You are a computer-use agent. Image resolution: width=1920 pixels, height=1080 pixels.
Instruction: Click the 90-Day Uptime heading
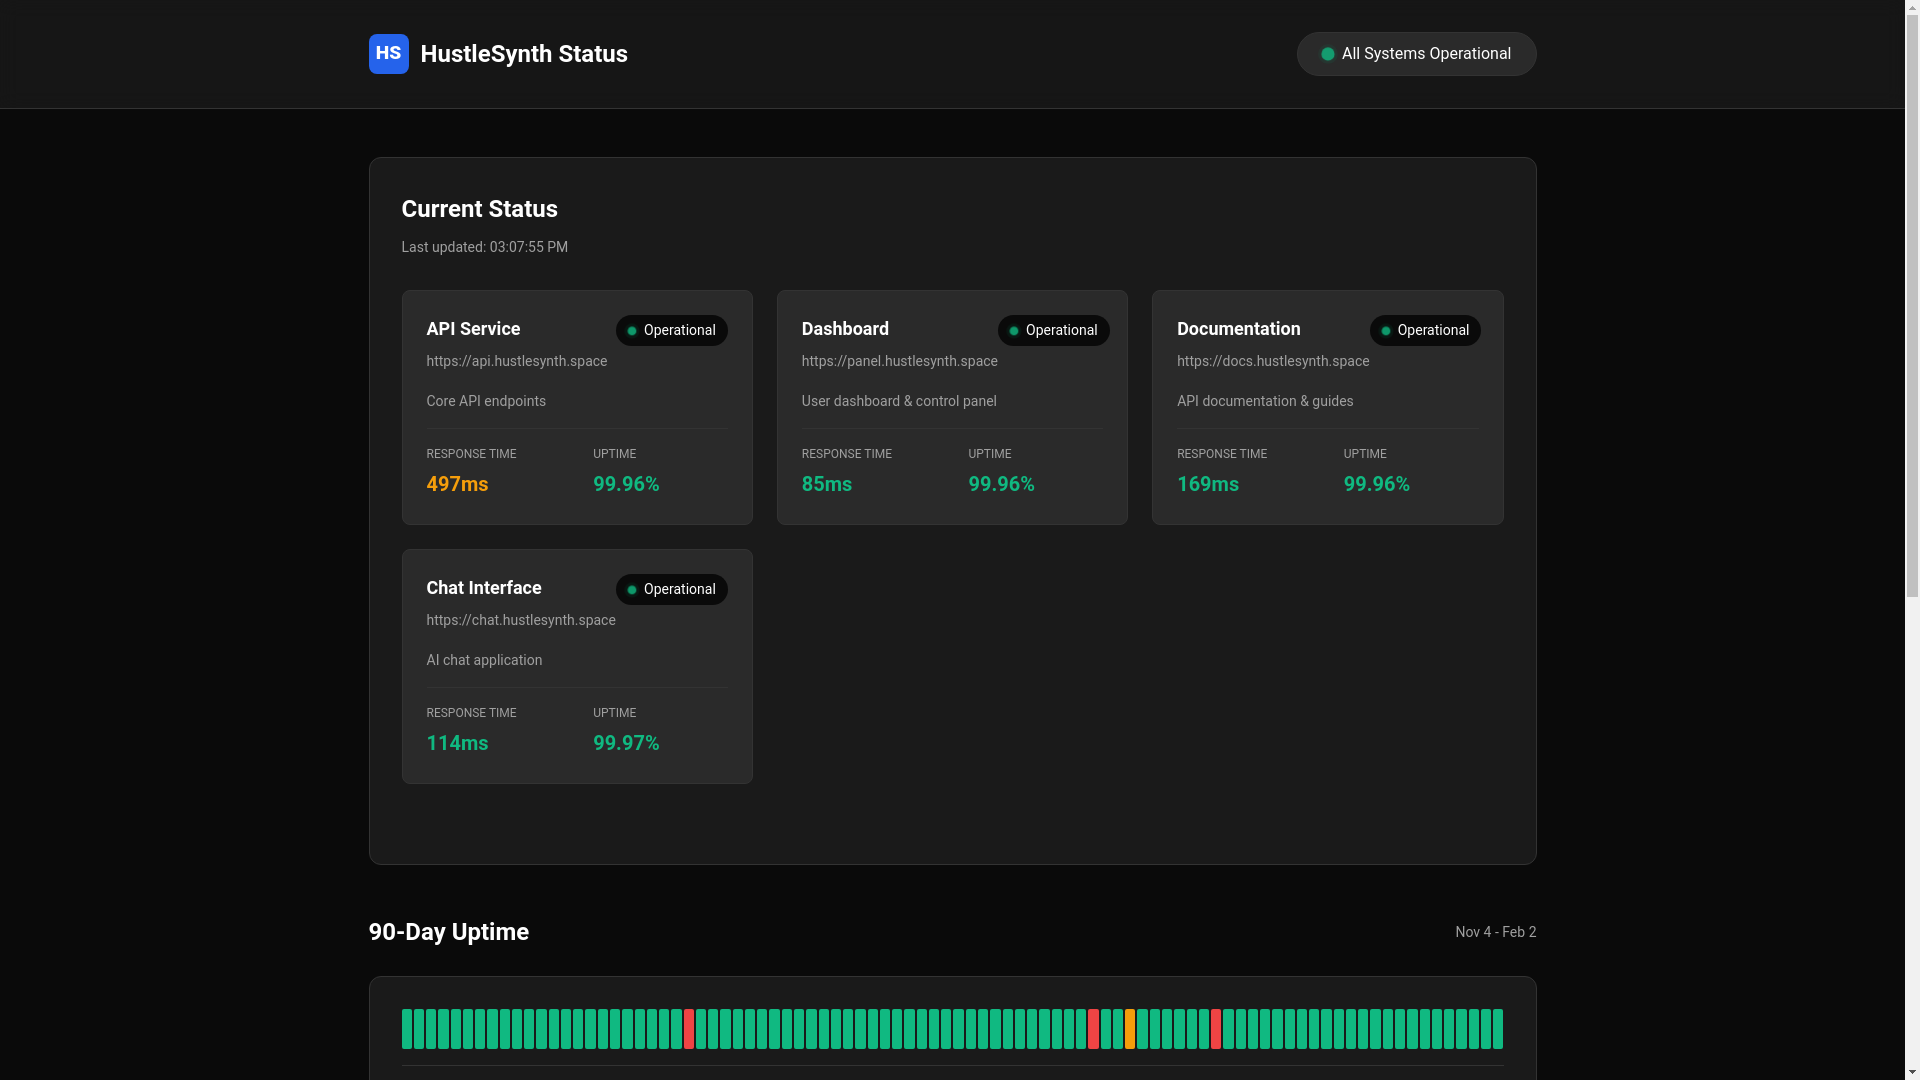tap(449, 932)
